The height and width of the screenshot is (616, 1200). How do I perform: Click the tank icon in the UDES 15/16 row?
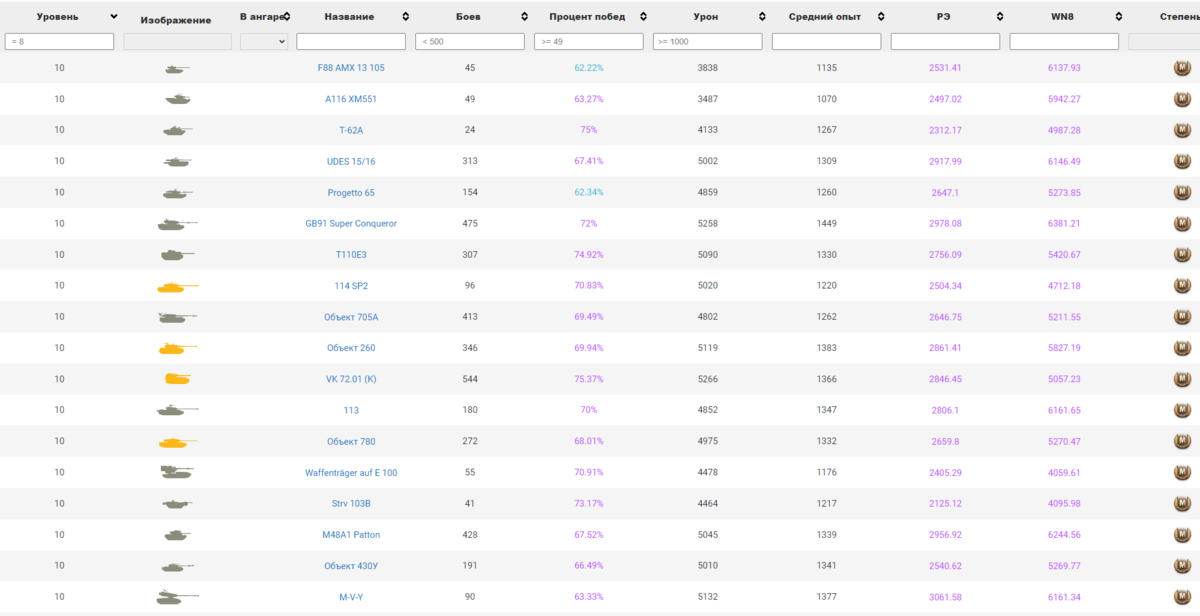tap(177, 162)
